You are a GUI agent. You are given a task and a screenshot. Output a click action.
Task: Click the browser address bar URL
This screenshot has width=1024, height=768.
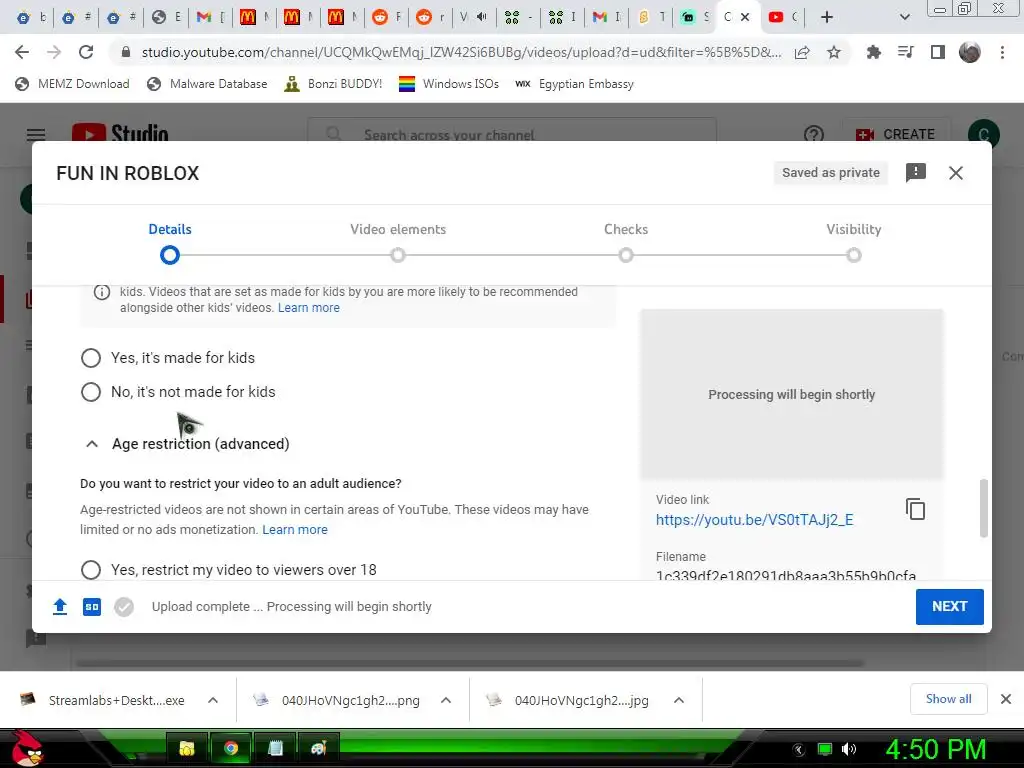coord(461,52)
